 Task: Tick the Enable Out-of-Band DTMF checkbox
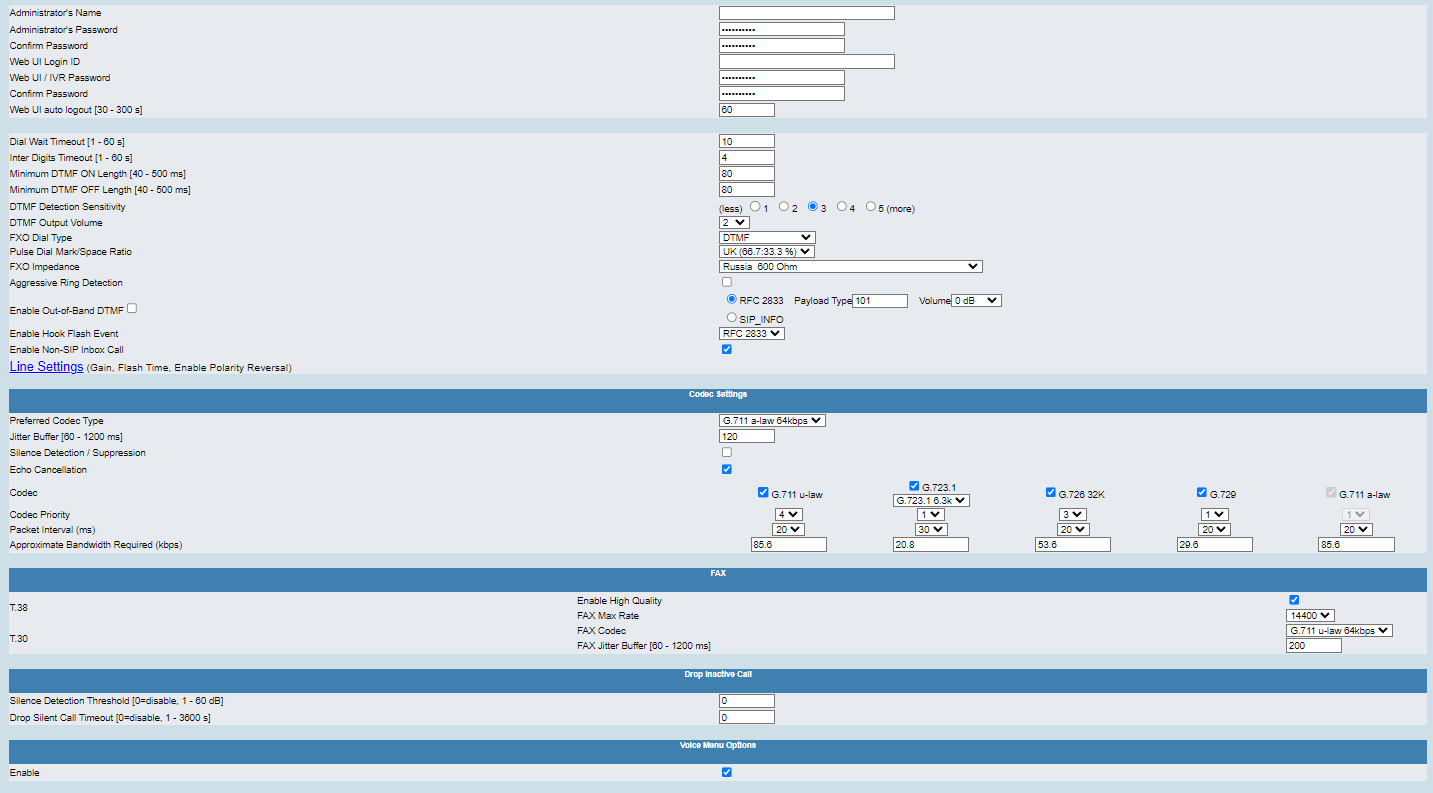point(133,309)
